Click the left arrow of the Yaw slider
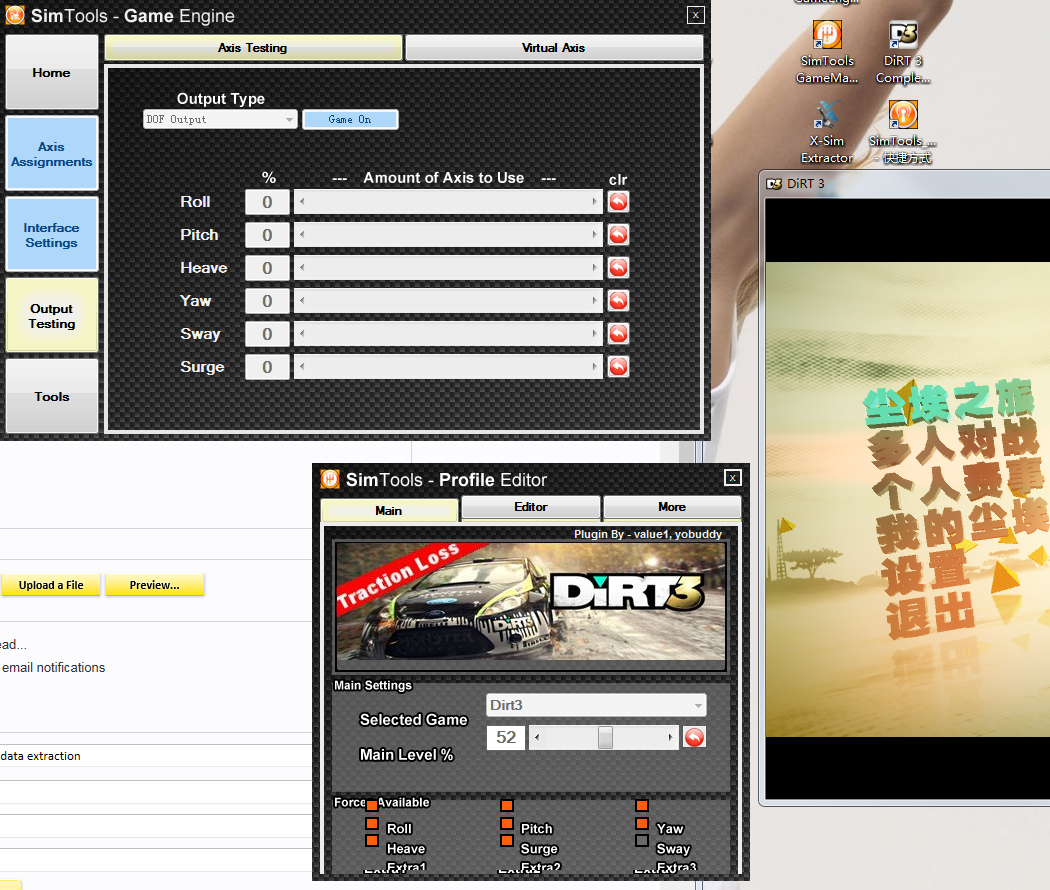This screenshot has height=890, width=1050. point(303,301)
